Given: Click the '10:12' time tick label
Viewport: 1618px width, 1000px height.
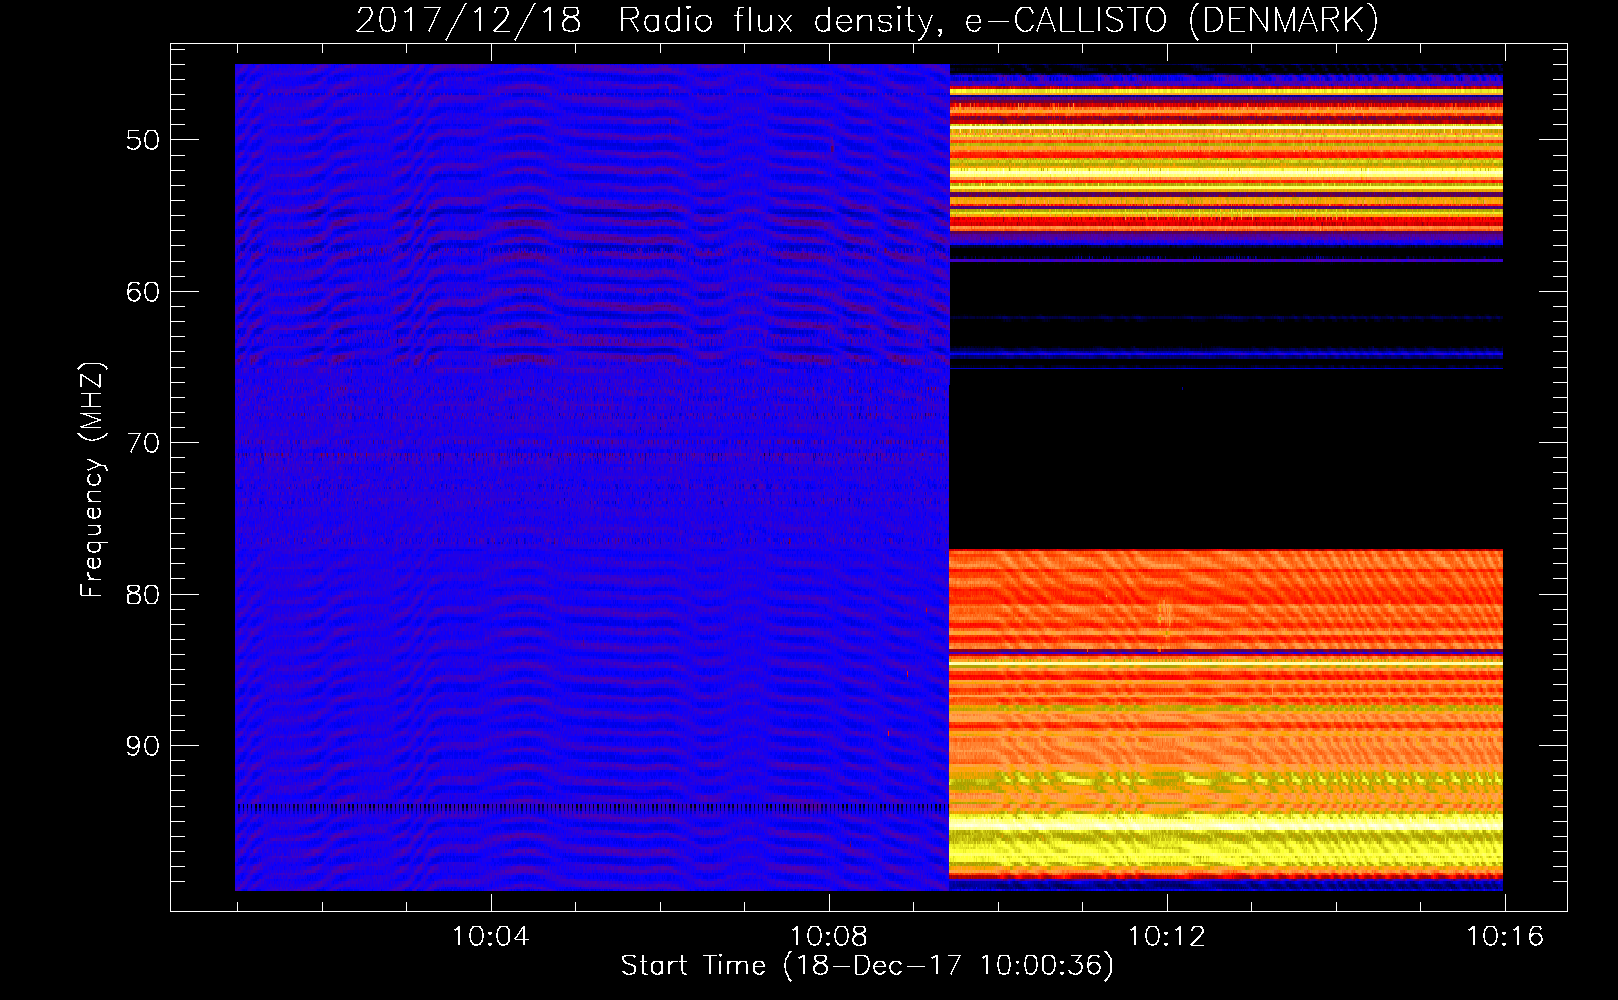Looking at the screenshot, I should [x=1167, y=937].
